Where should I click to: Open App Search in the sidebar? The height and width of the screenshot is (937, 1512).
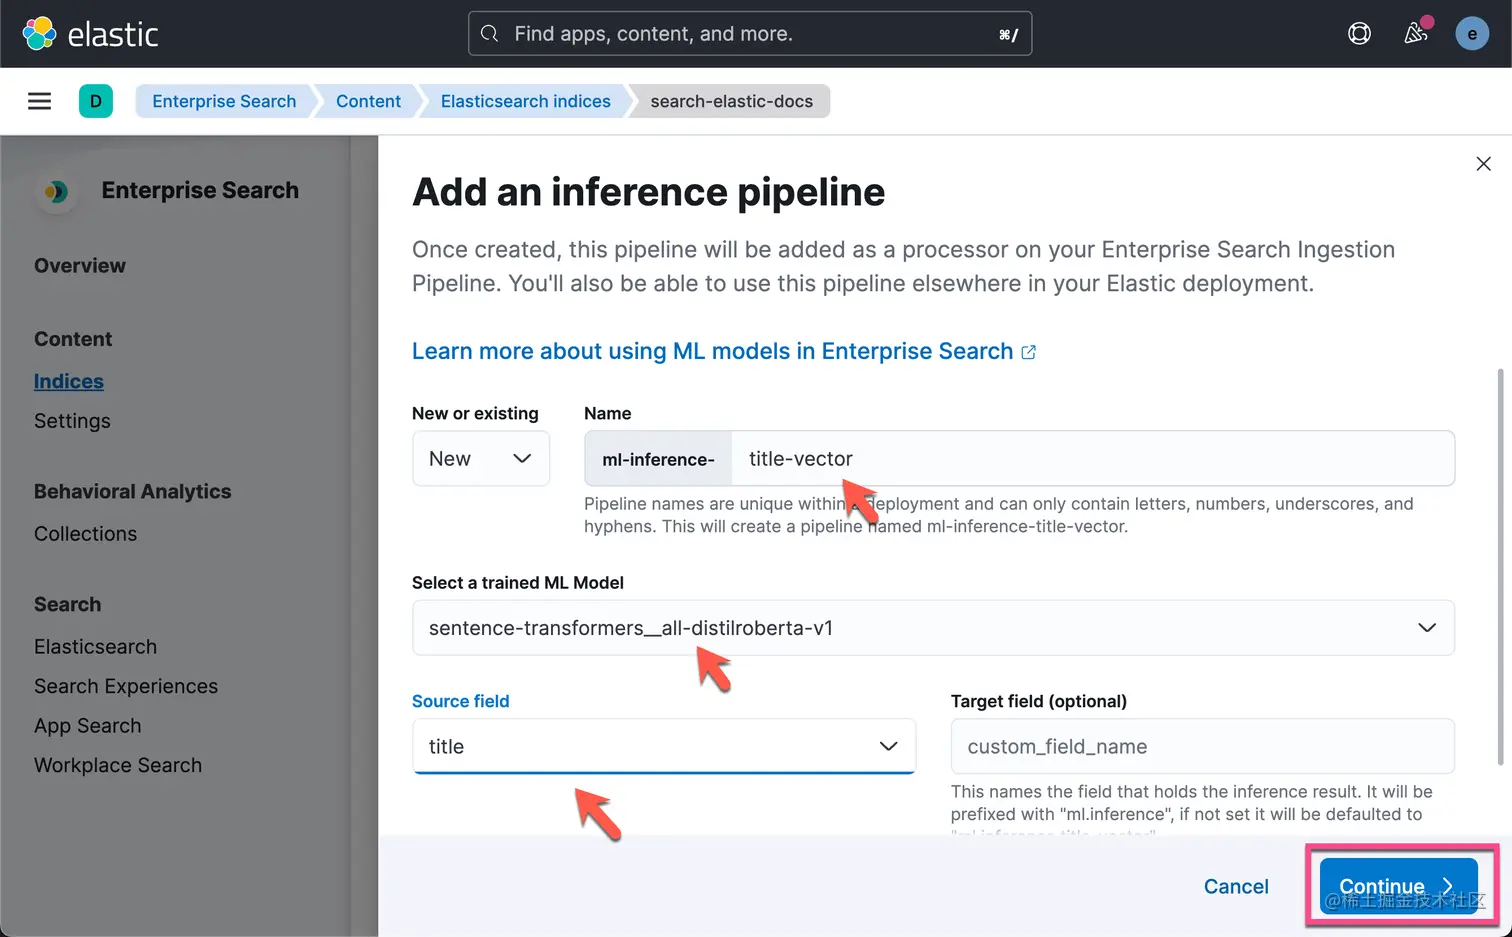[x=88, y=726]
